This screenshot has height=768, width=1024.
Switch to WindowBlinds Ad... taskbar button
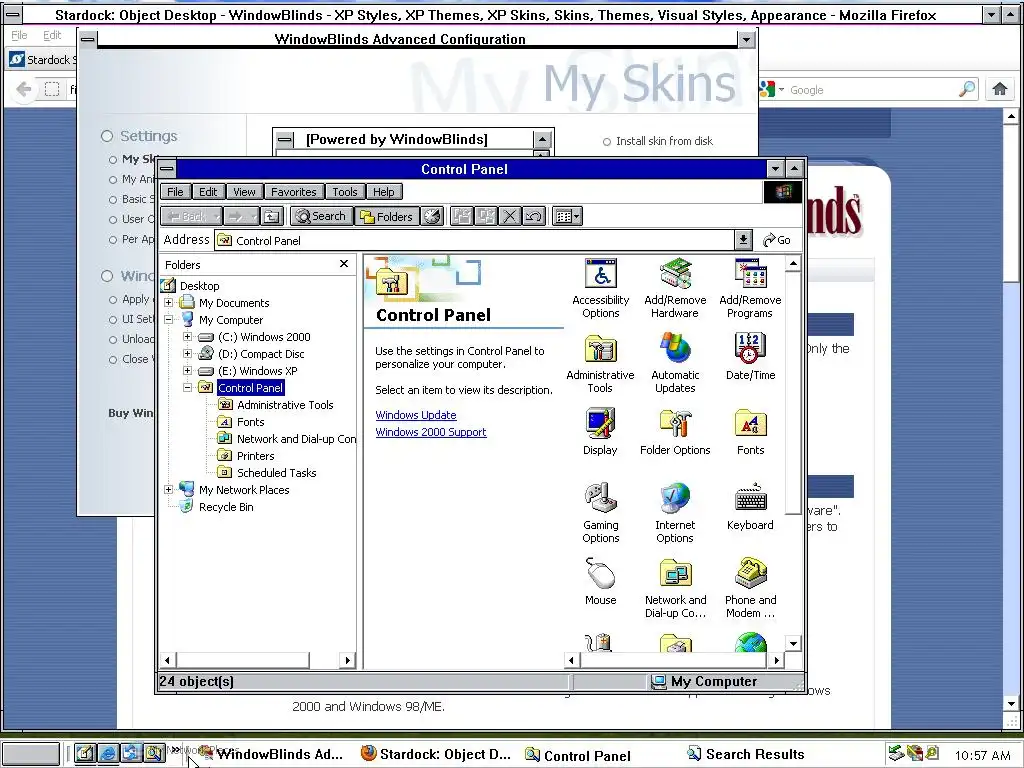(270, 754)
